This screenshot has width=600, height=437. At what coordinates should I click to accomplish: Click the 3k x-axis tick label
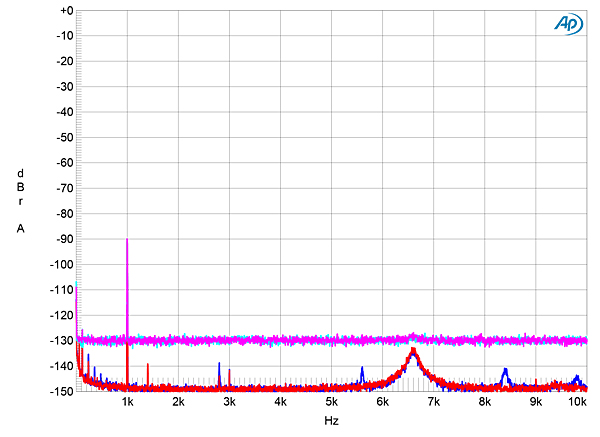point(229,402)
